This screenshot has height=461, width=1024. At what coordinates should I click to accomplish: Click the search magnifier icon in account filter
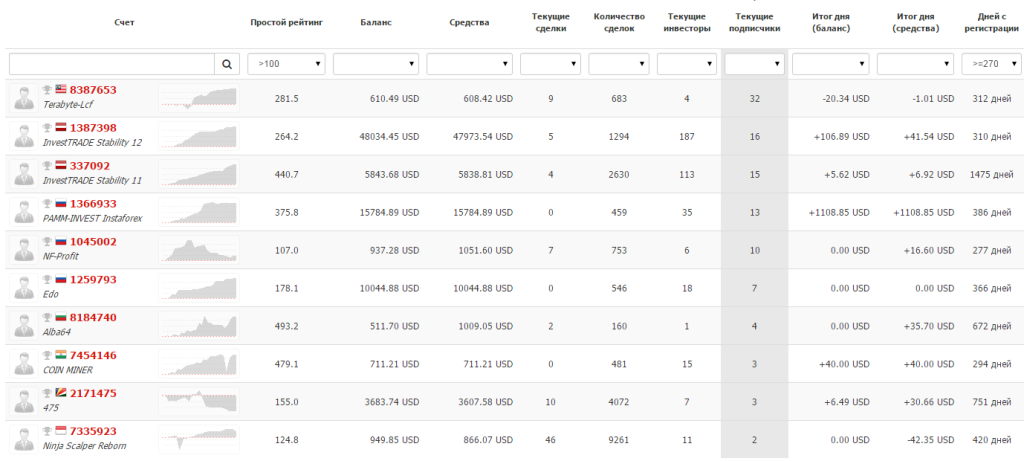point(227,64)
